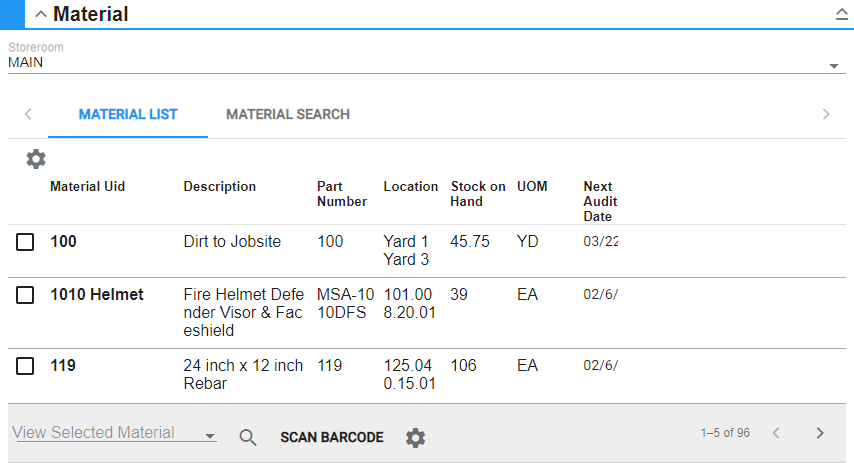Viewport: 854px width, 463px height.
Task: Open barcode settings gear beside Scan Barcode
Action: pyautogui.click(x=415, y=437)
